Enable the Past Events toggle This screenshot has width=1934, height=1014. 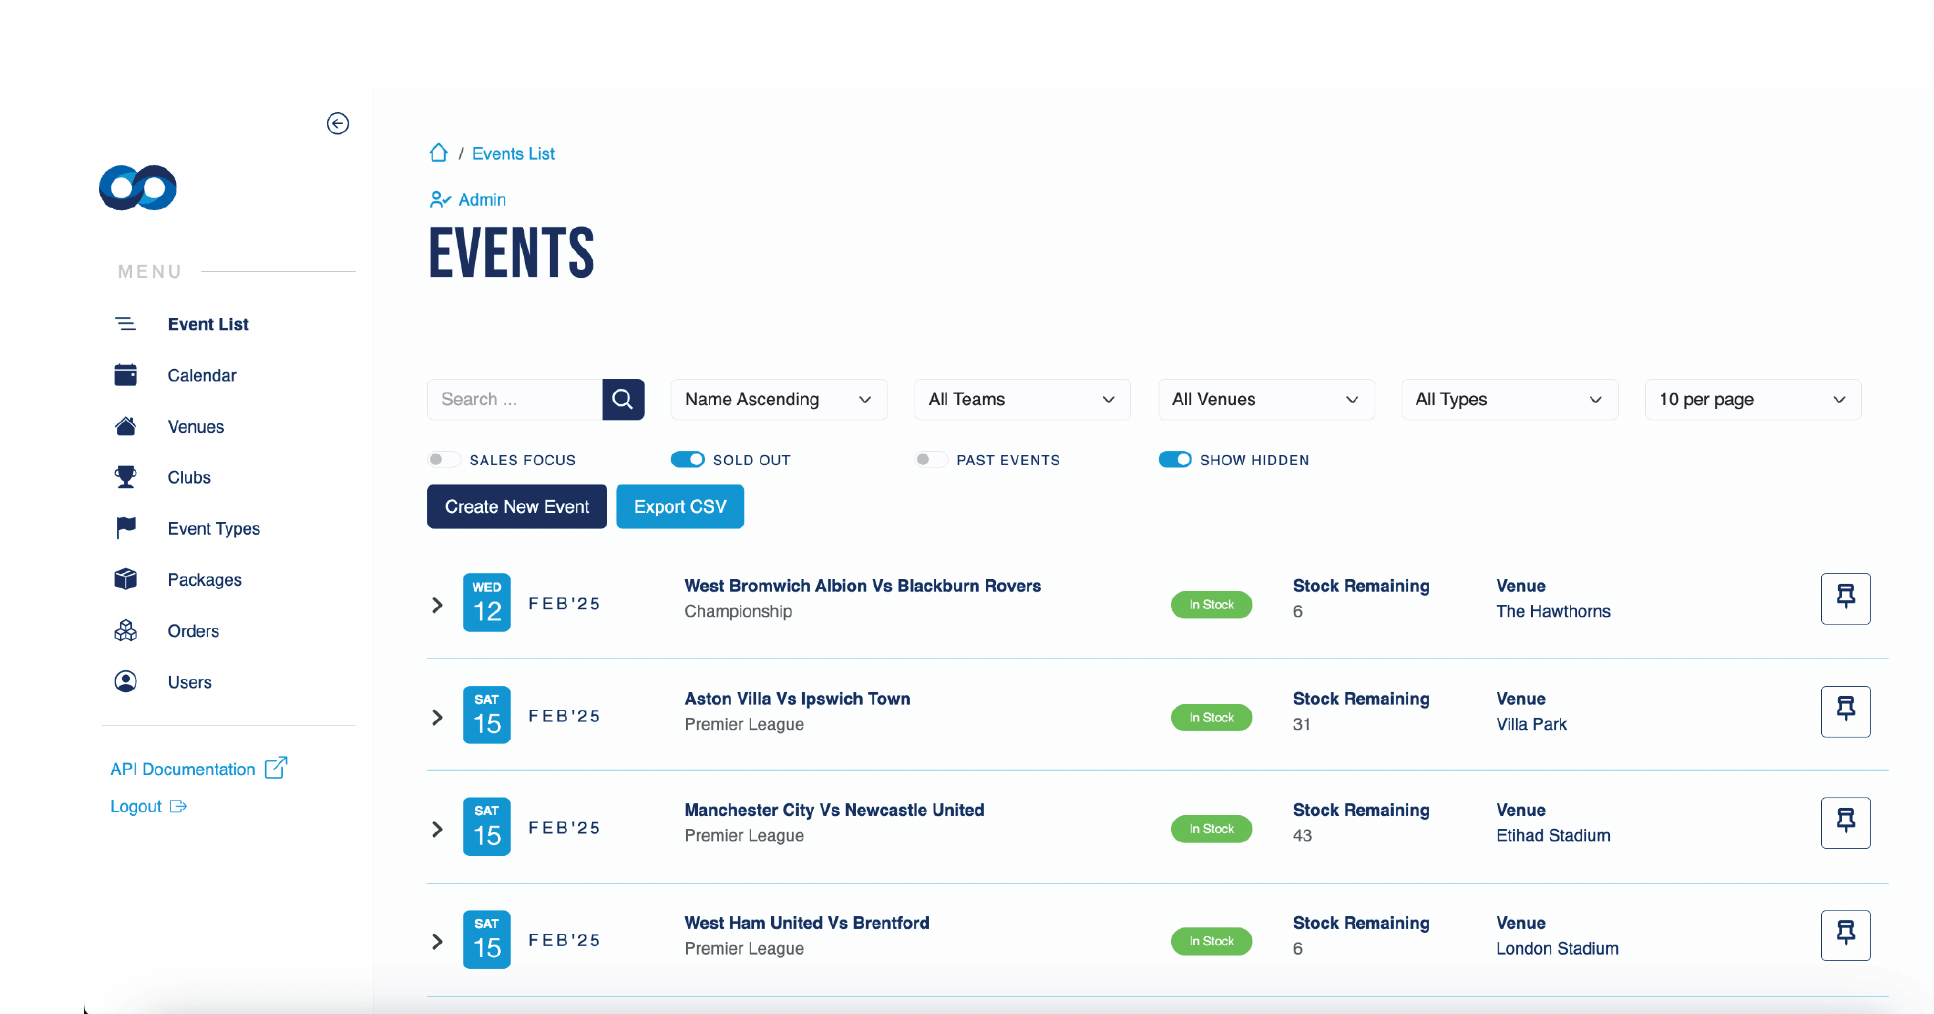click(x=930, y=460)
